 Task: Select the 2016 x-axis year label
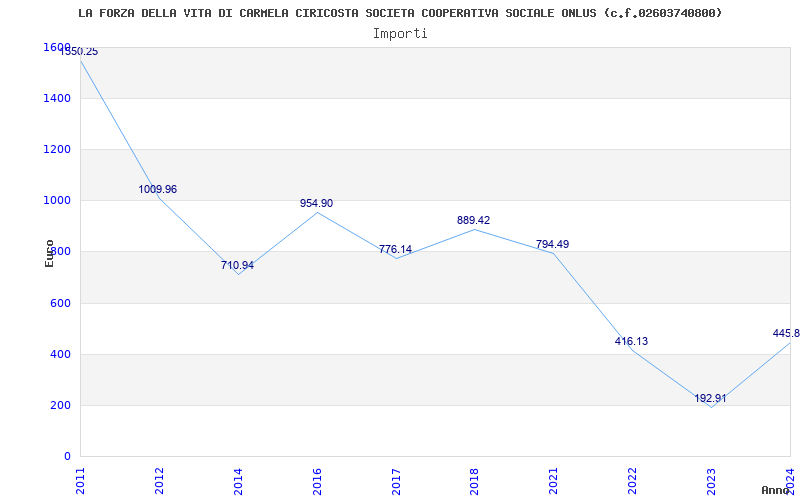[x=317, y=482]
